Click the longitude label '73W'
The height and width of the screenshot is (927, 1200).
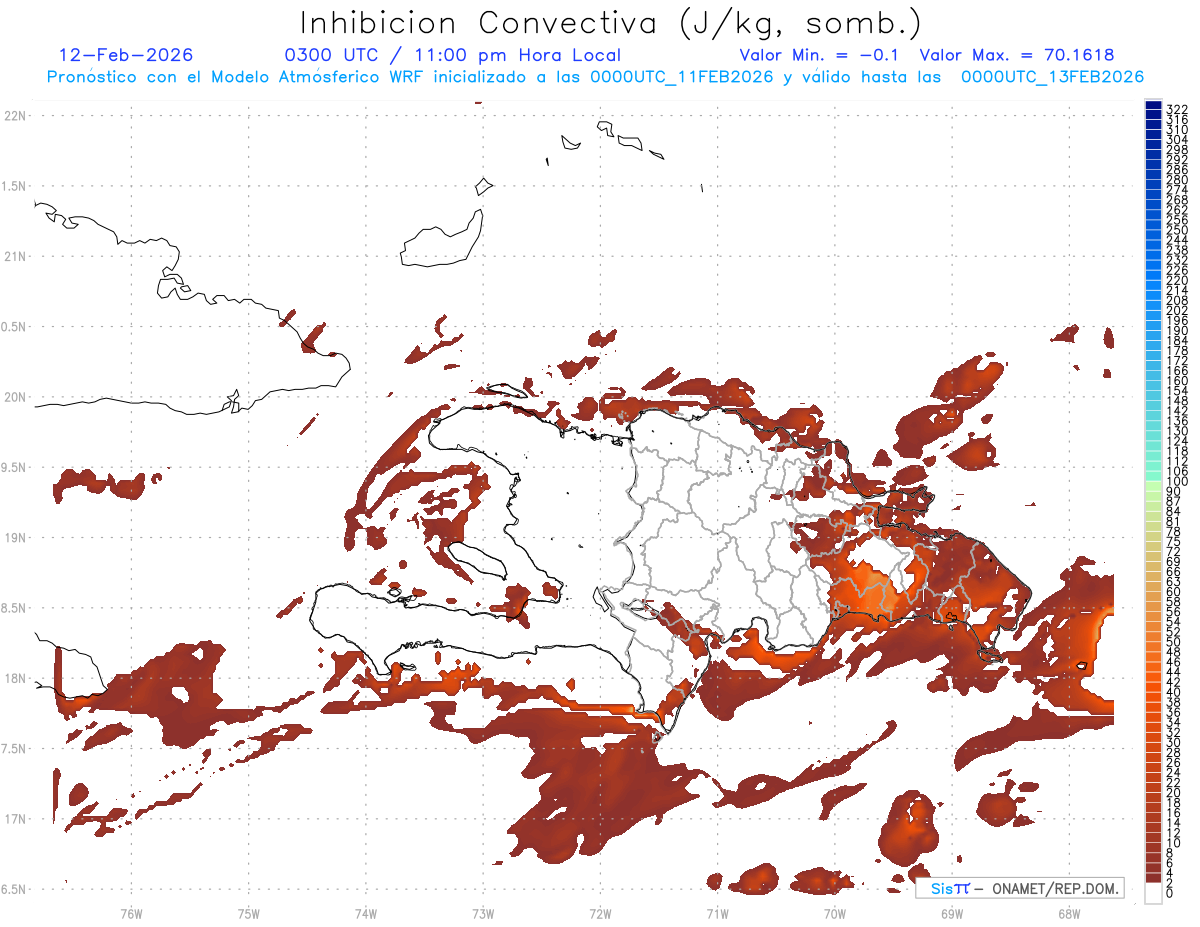483,914
